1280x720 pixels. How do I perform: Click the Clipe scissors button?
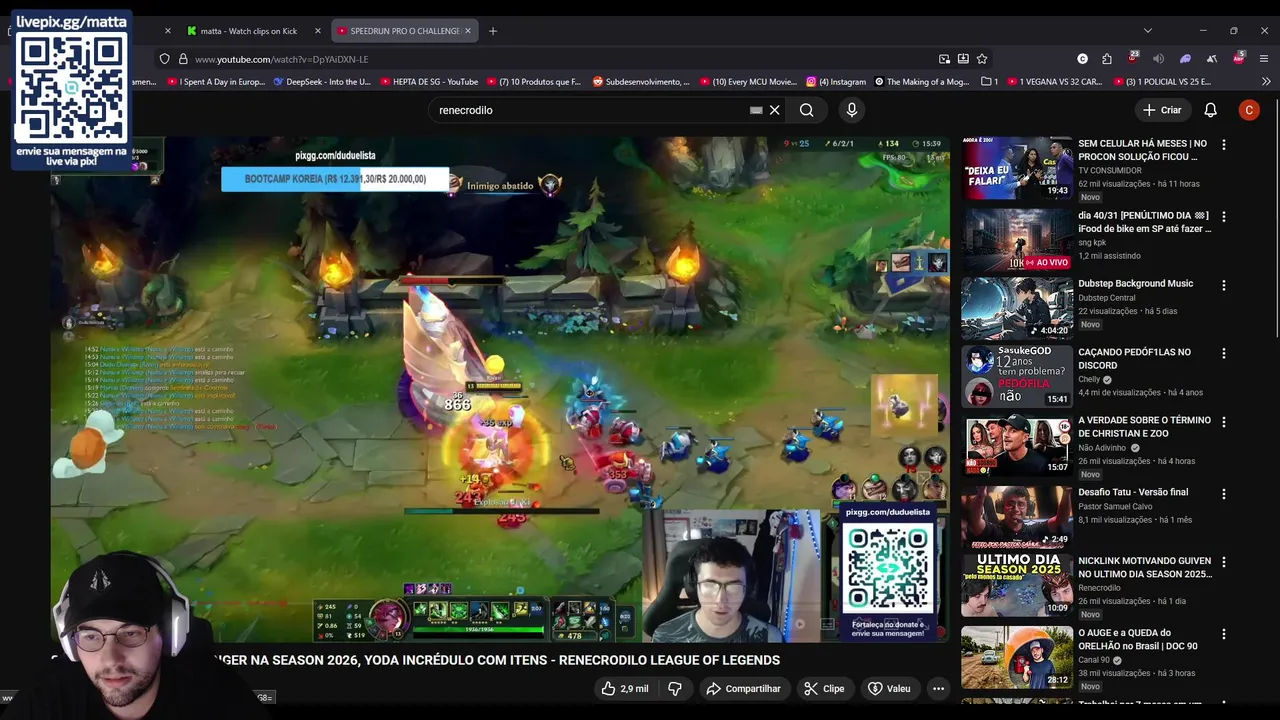825,688
